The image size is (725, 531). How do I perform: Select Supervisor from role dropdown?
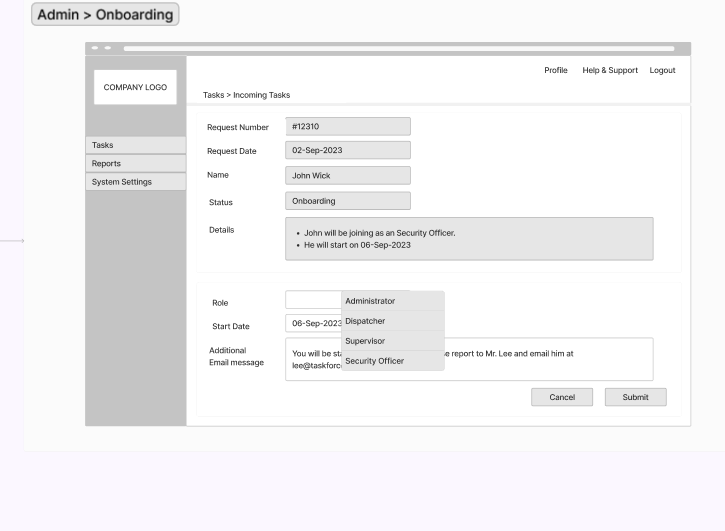[x=393, y=341]
